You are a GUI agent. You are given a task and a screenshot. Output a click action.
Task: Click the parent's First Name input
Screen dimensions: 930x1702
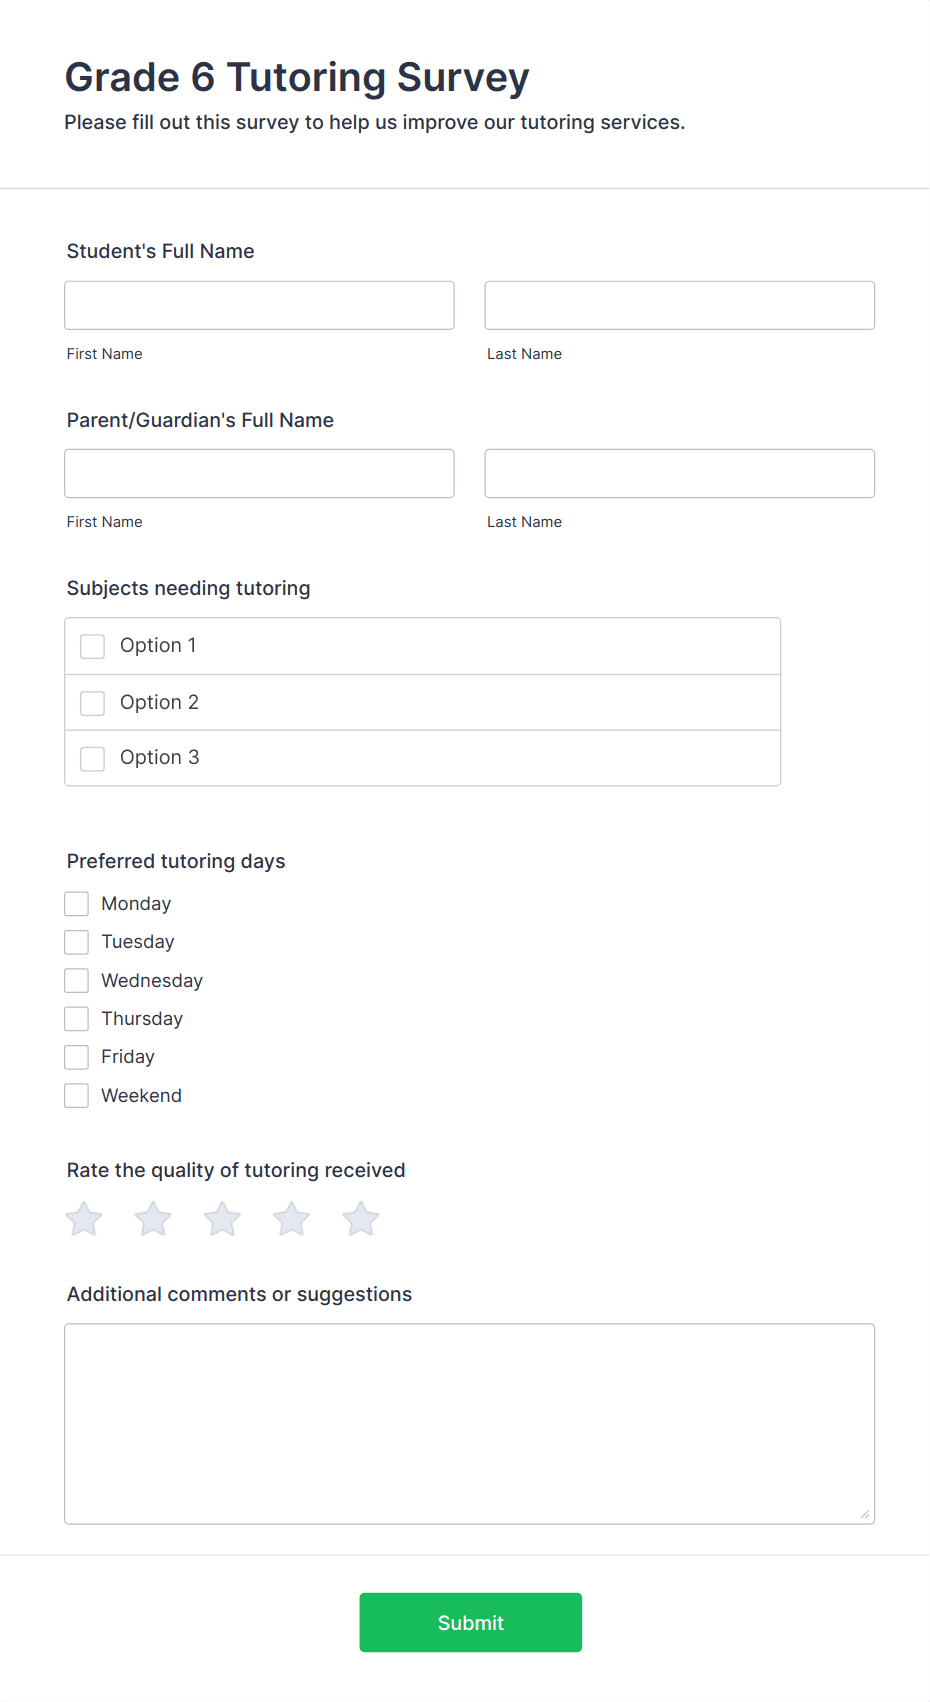[x=259, y=473]
